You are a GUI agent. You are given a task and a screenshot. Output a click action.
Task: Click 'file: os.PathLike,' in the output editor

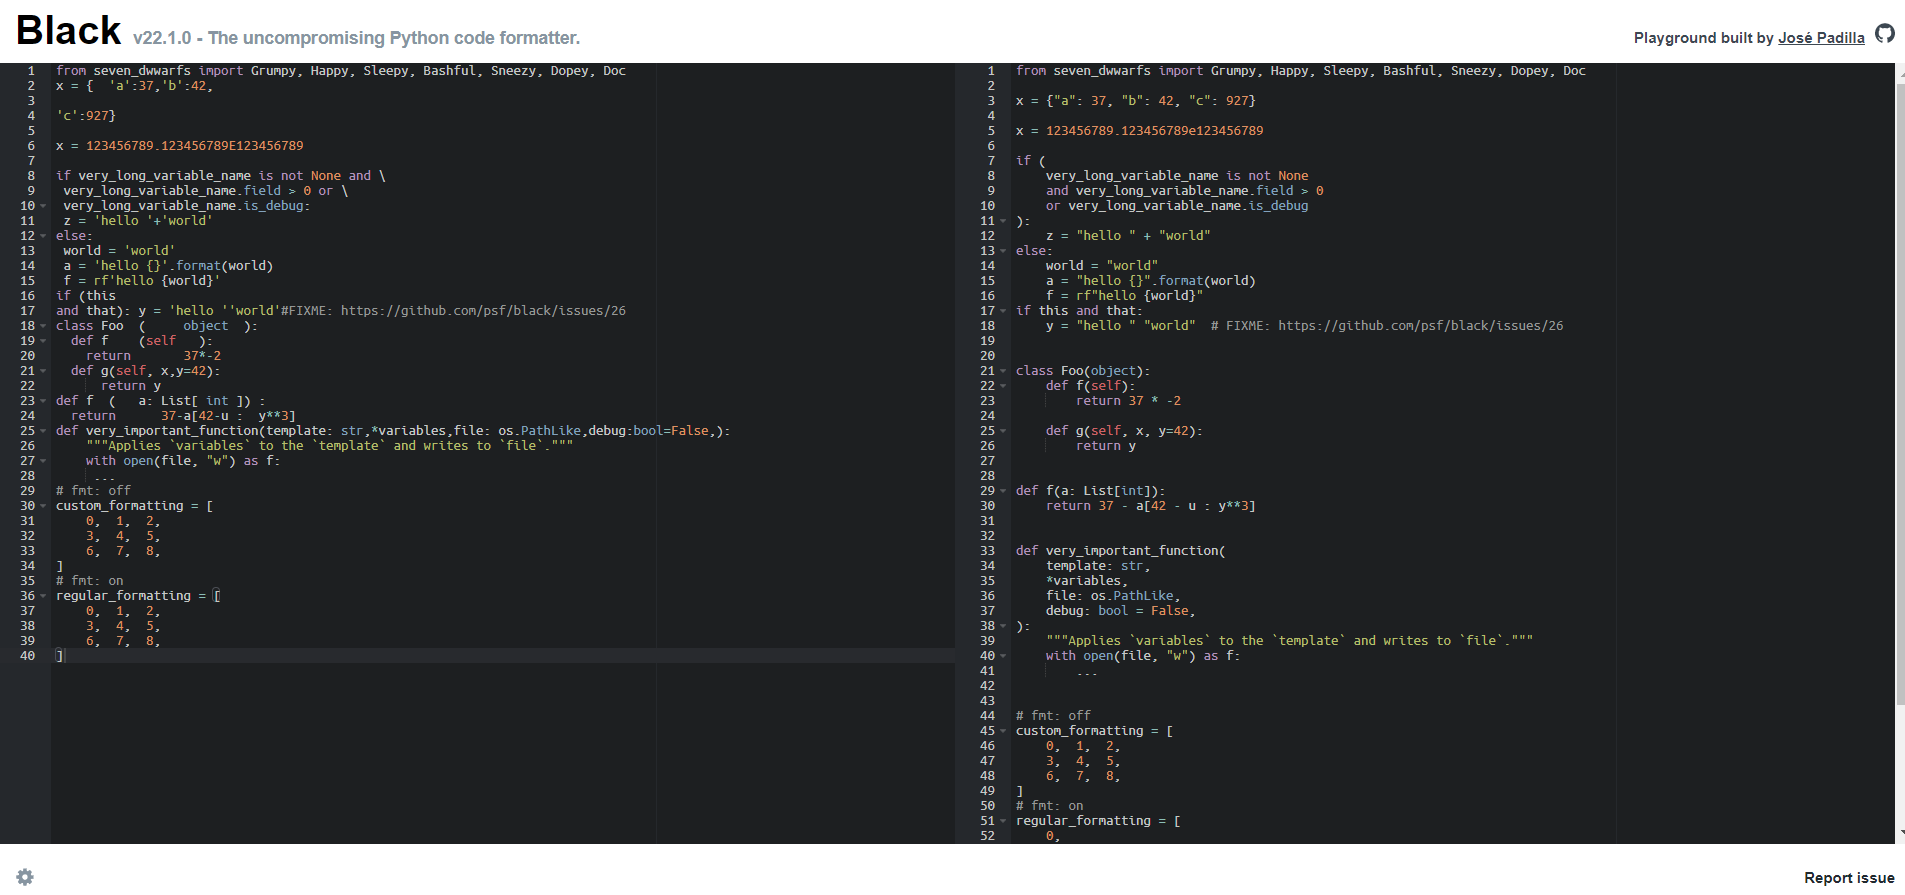(x=1113, y=596)
